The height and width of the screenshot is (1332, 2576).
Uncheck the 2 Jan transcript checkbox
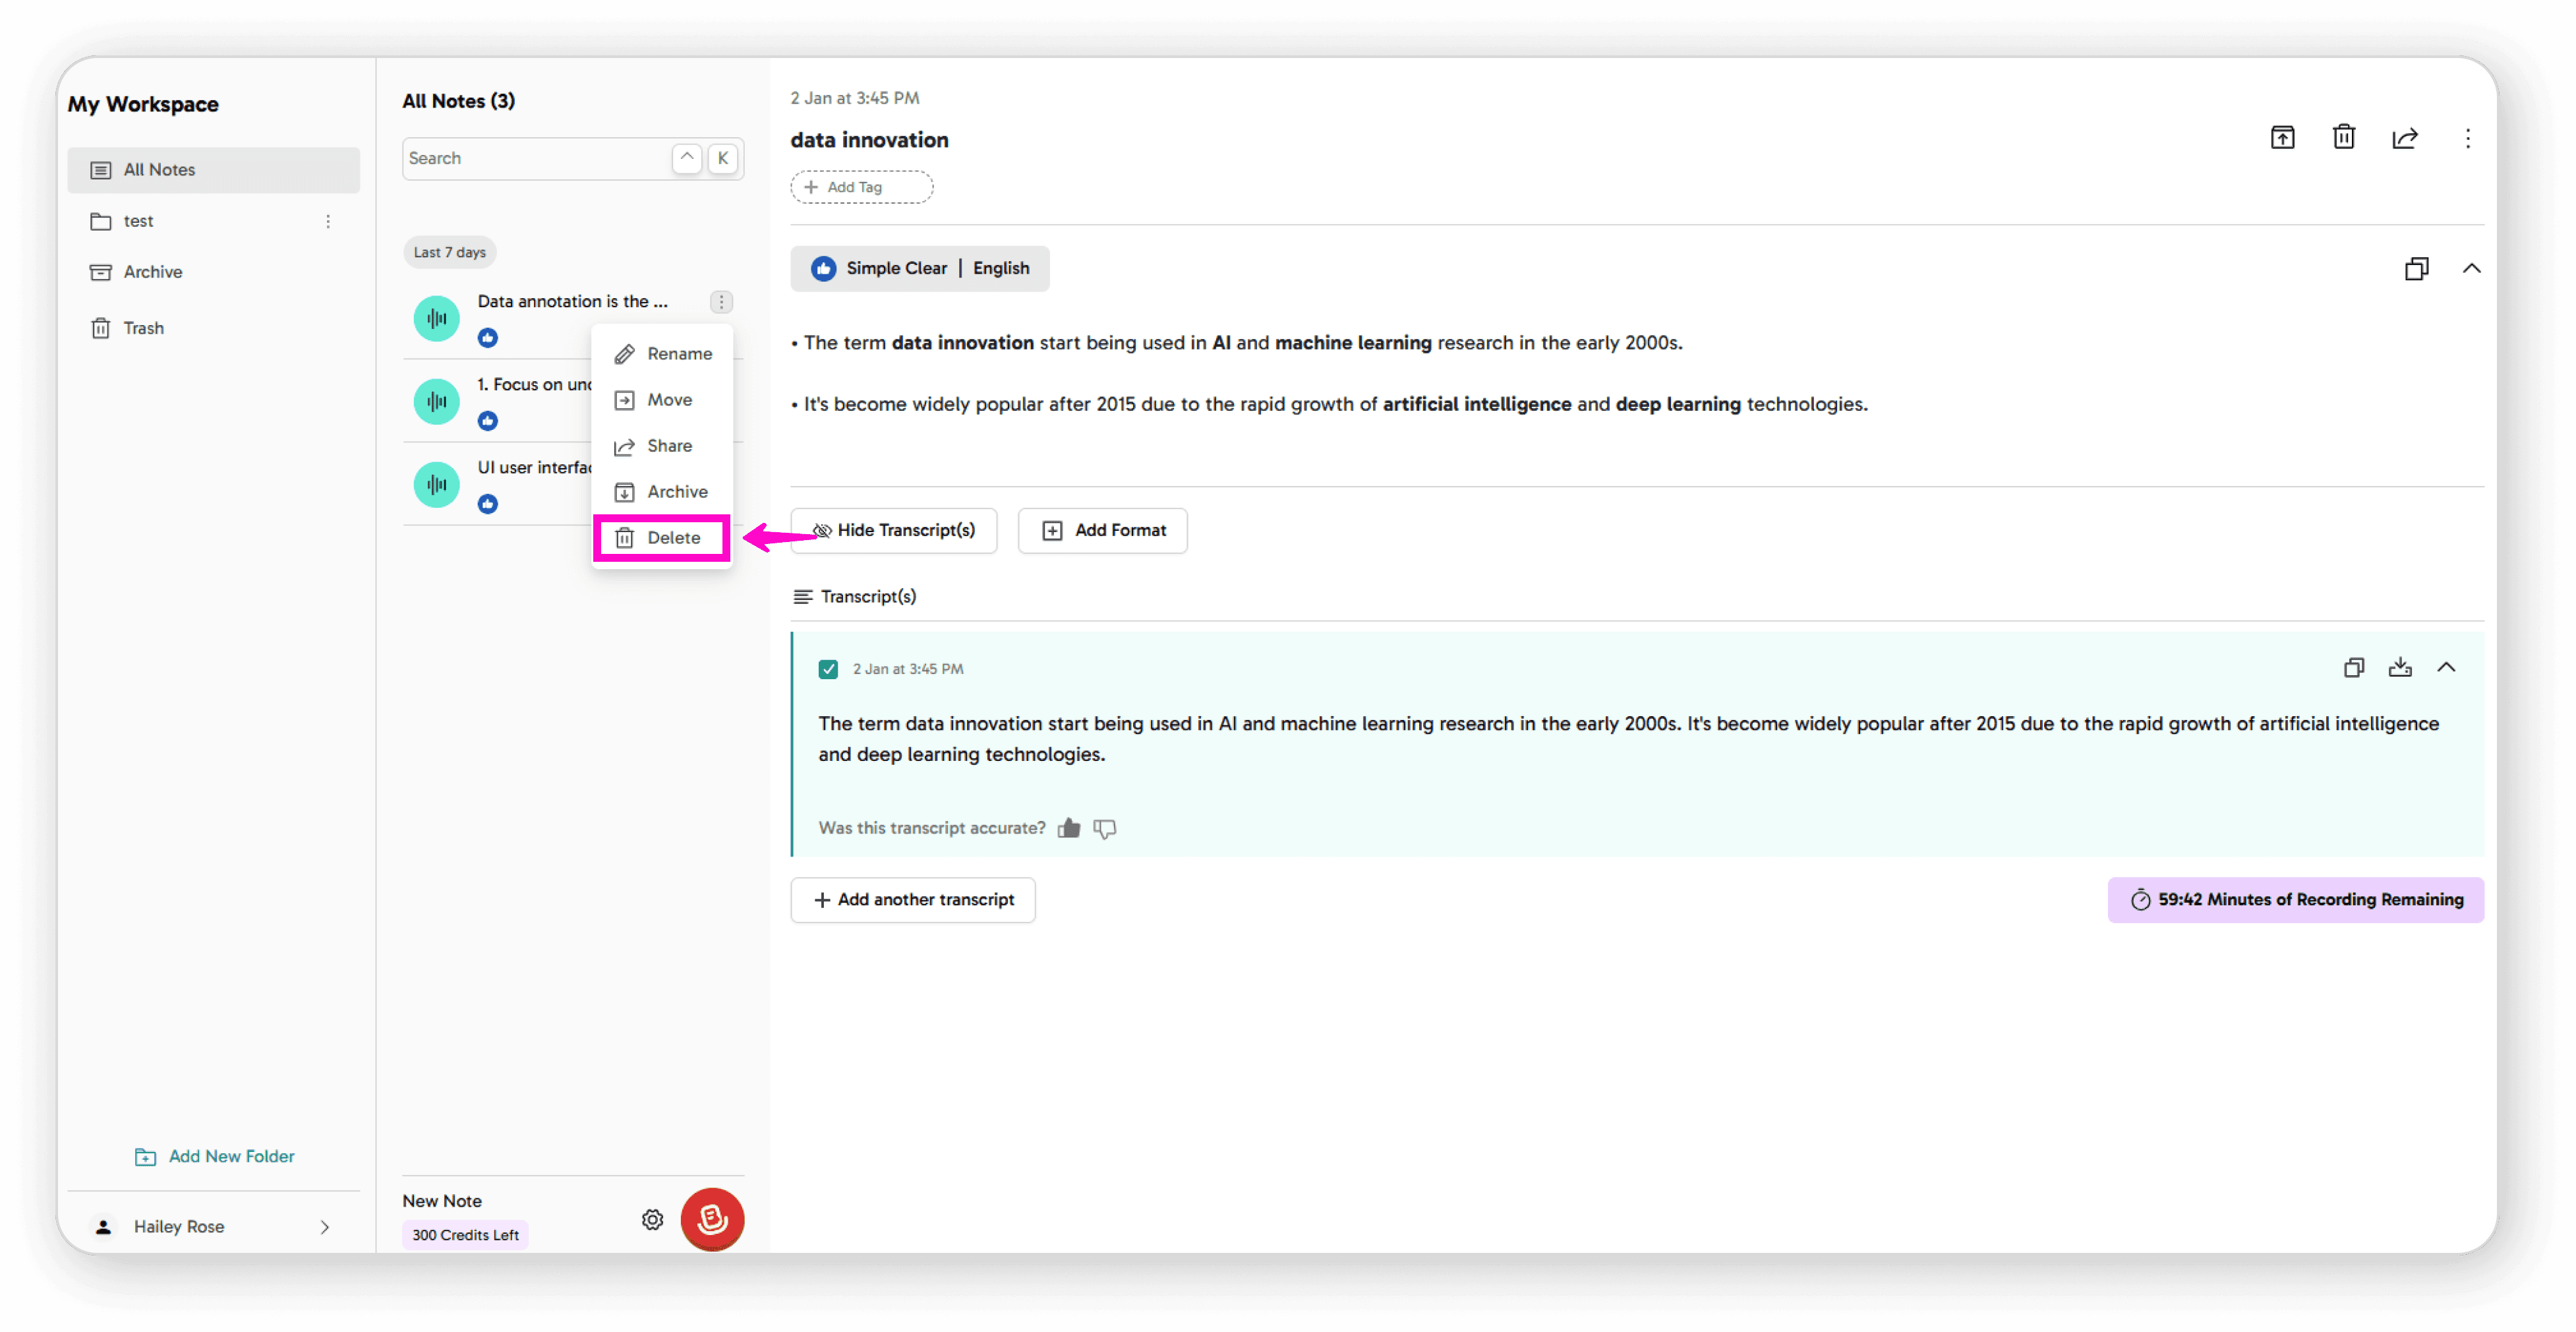click(x=827, y=669)
